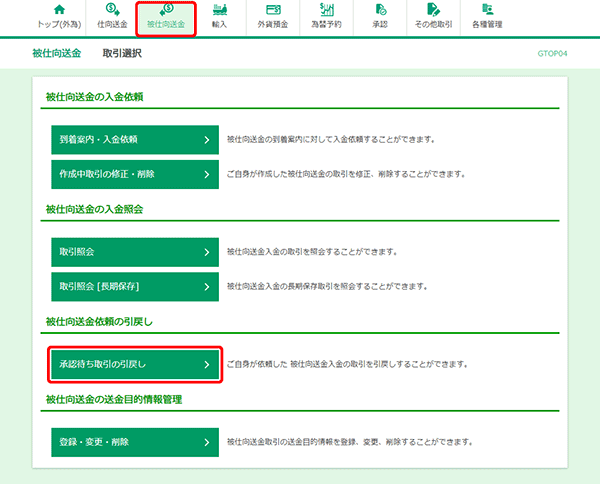
Task: Click the 仕向送金 coin icon
Action: [x=112, y=9]
